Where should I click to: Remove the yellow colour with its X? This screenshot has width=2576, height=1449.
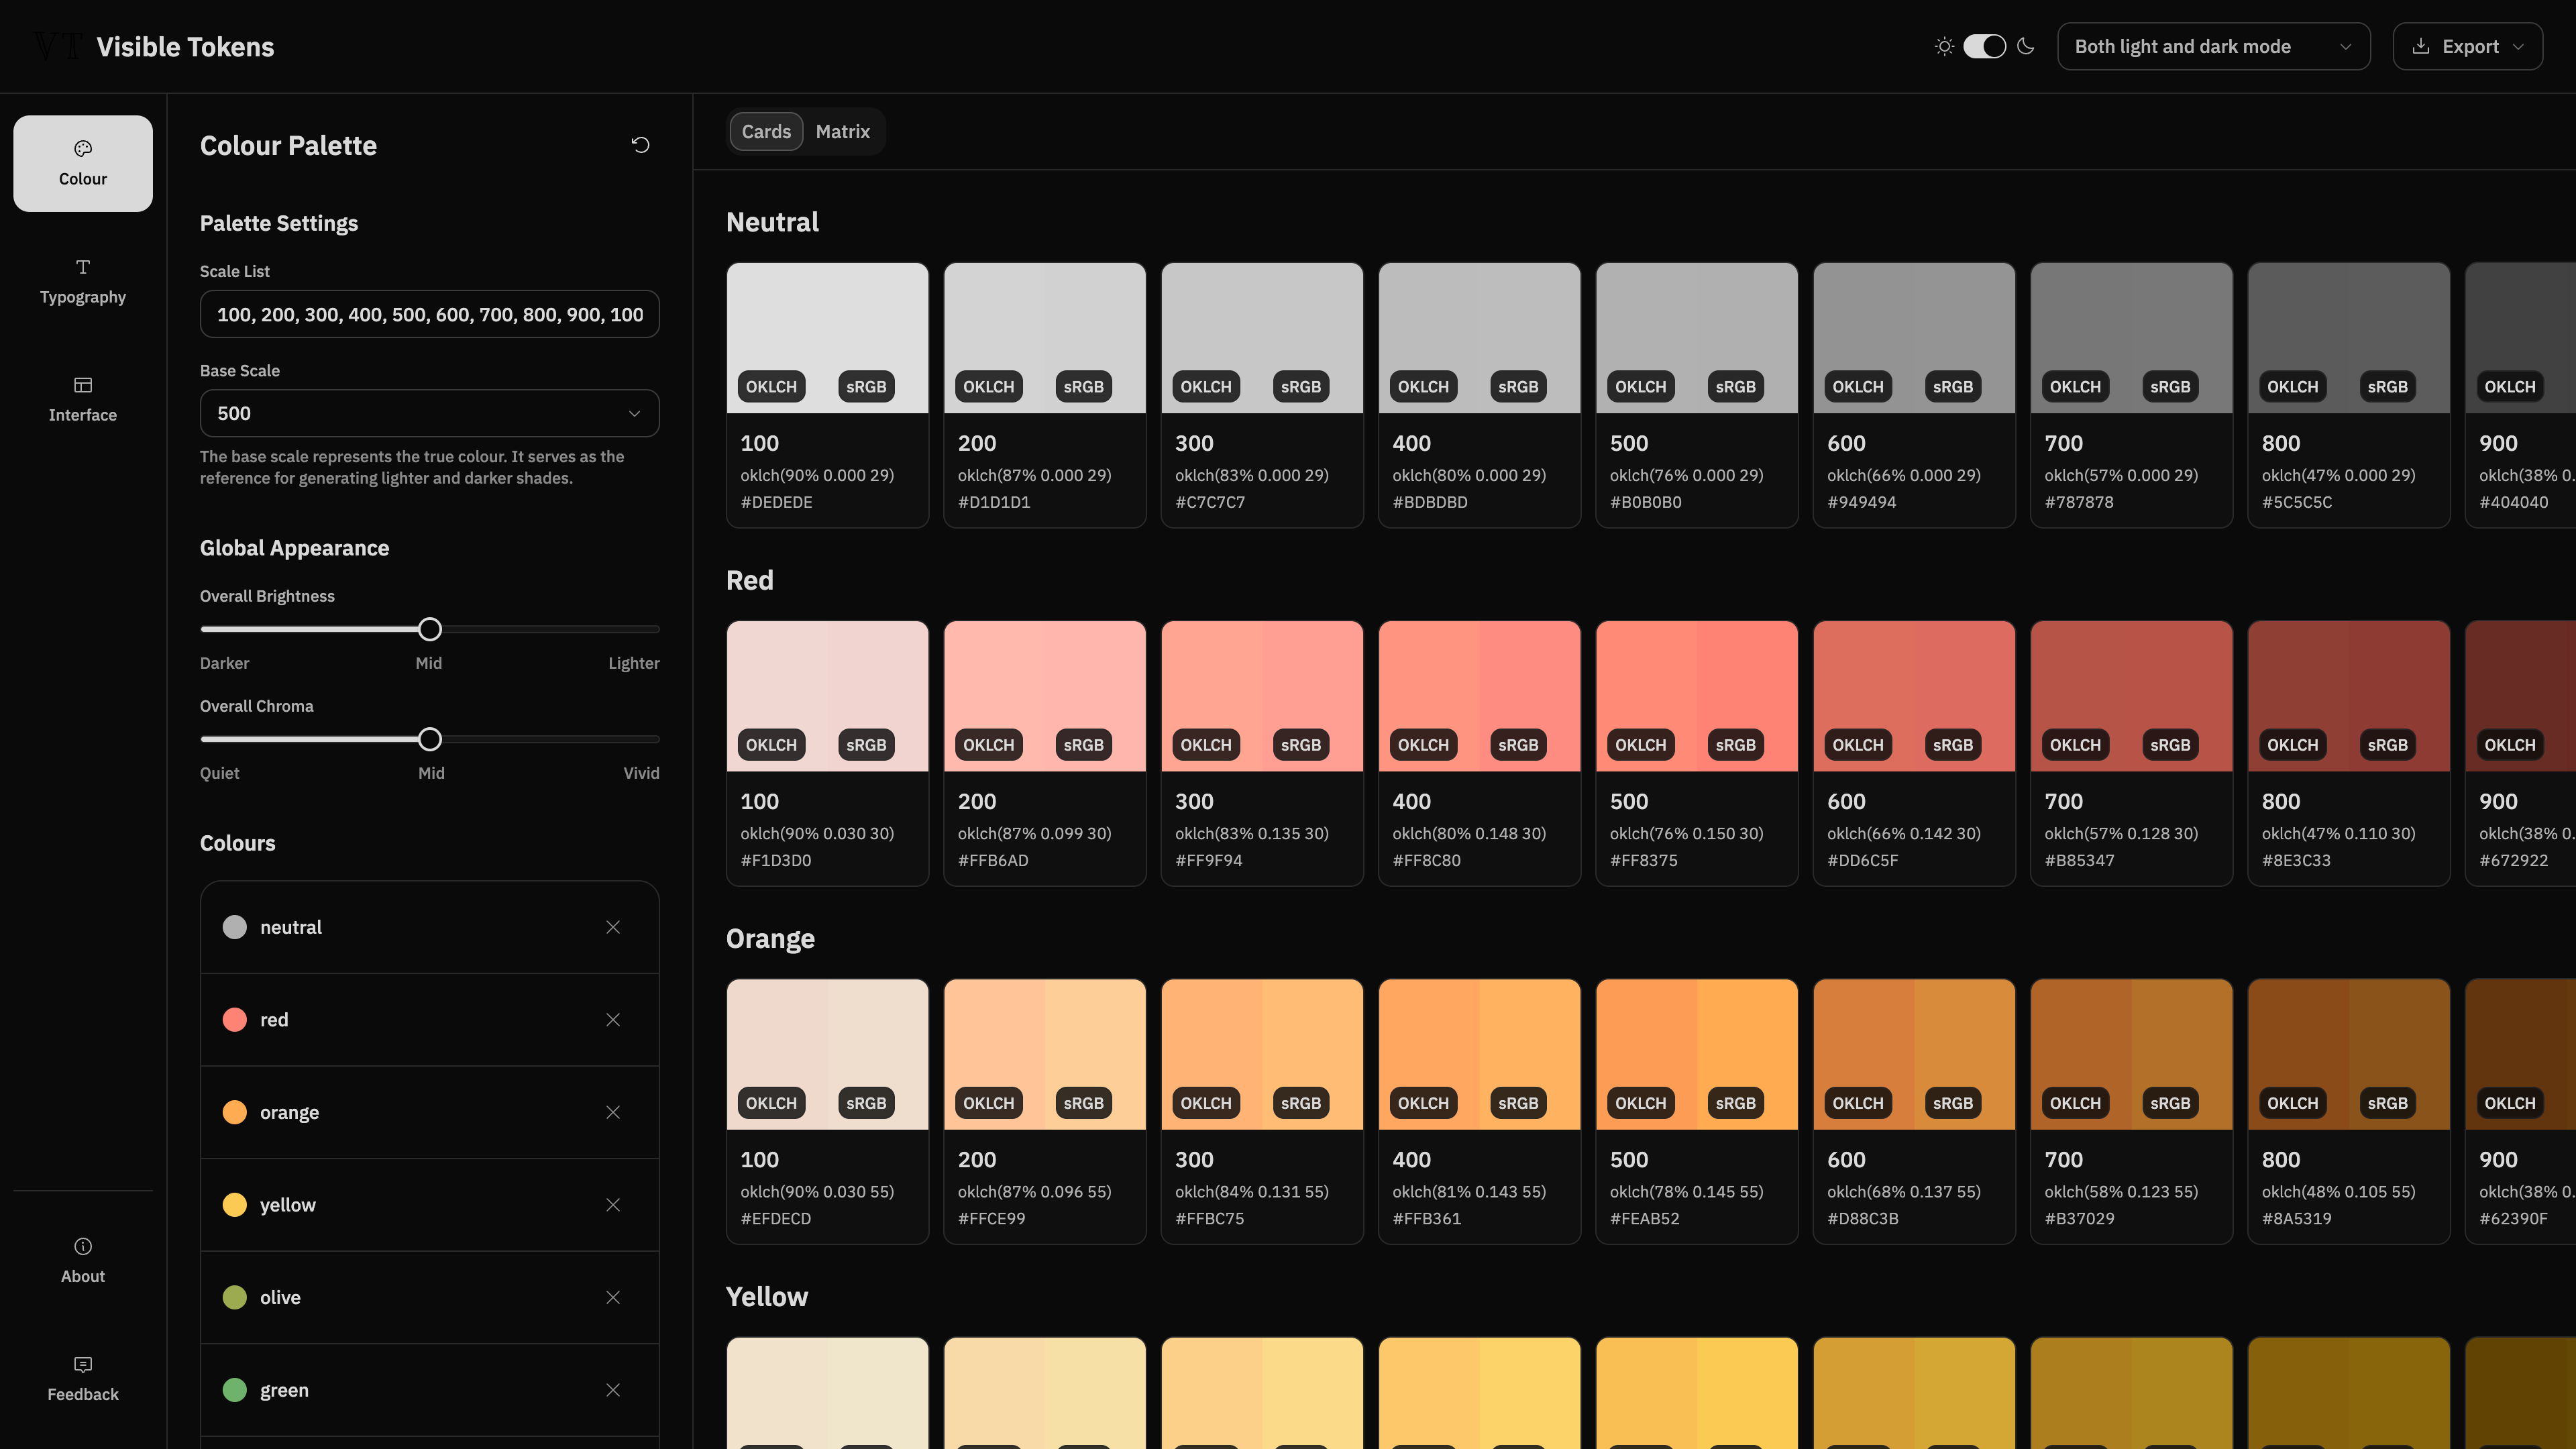click(613, 1205)
